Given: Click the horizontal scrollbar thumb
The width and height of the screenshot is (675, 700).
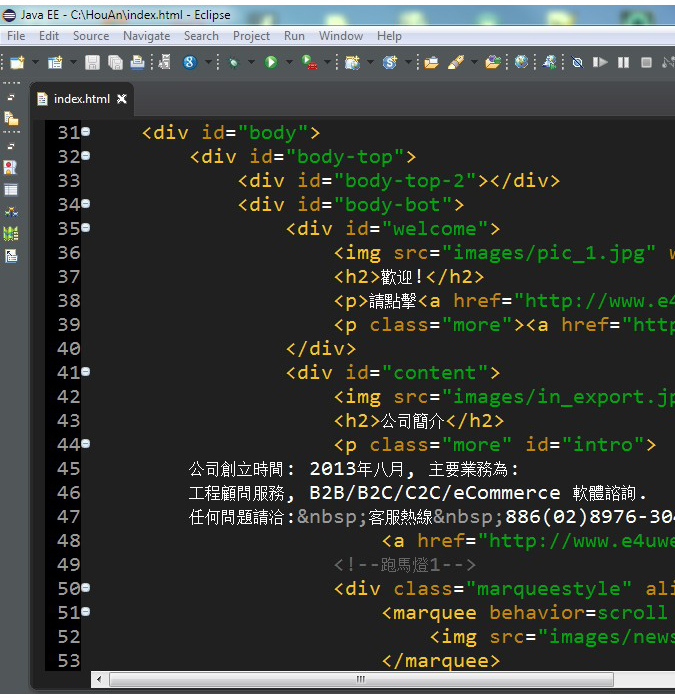Looking at the screenshot, I should click(361, 679).
